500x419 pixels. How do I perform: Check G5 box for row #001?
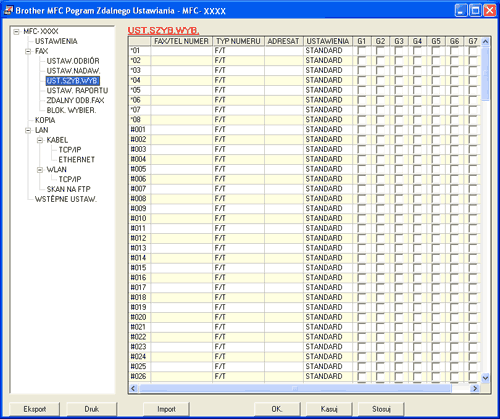[x=435, y=130]
